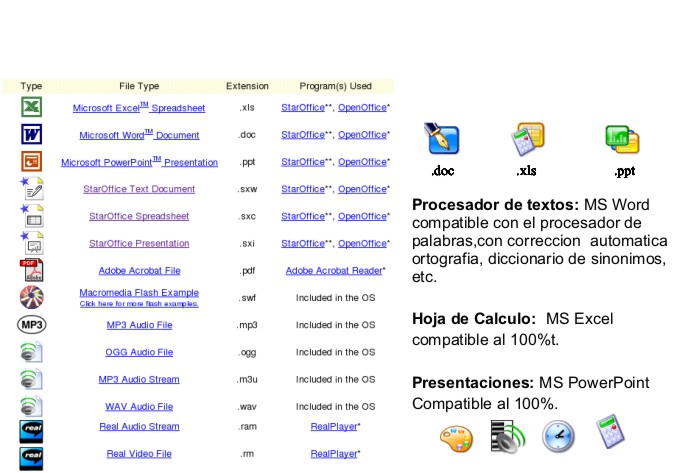This screenshot has width=675, height=473.
Task: Click the Procesador de textos heading
Action: [495, 204]
